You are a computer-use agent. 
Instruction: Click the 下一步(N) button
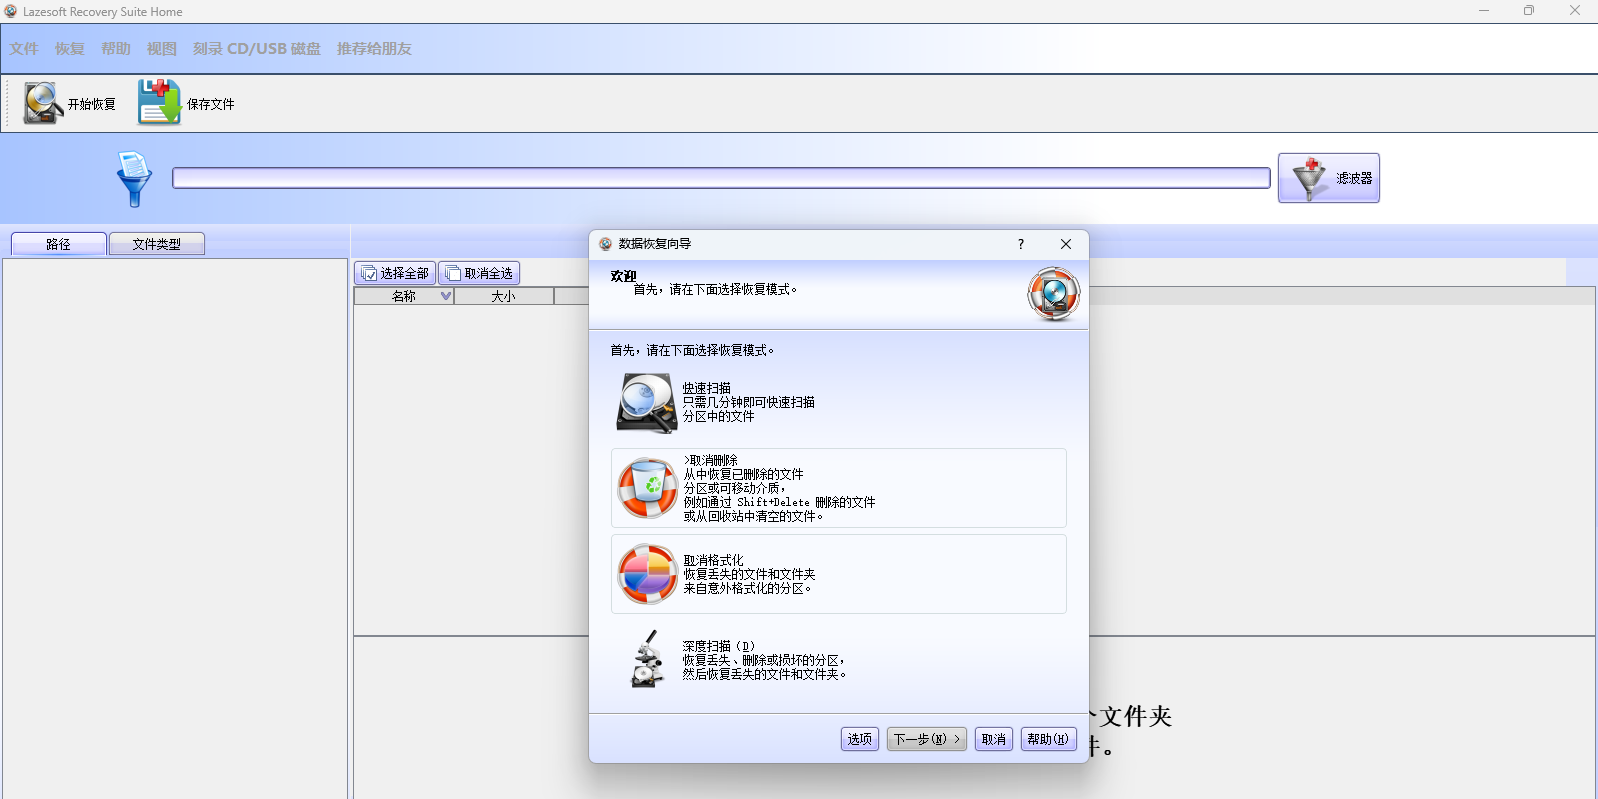[x=927, y=739]
